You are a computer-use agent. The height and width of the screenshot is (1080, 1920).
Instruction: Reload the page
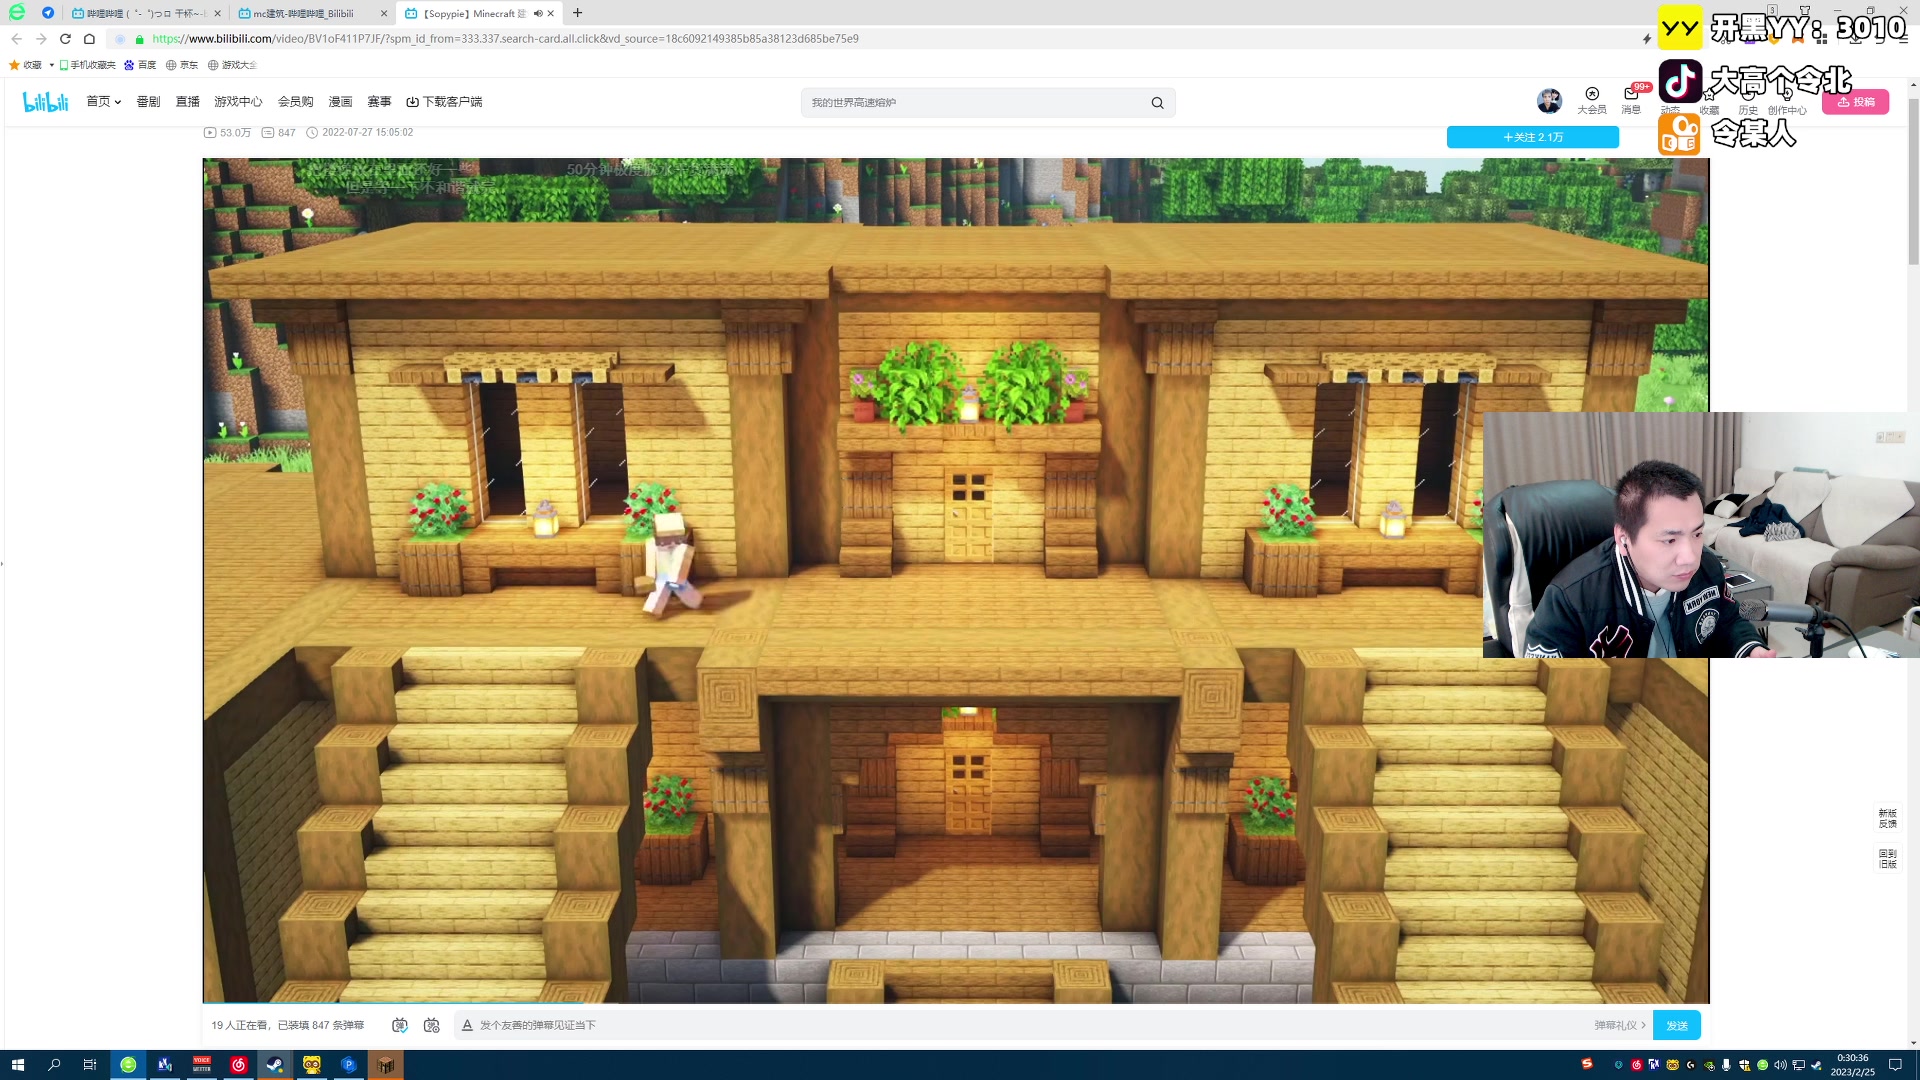click(x=65, y=39)
